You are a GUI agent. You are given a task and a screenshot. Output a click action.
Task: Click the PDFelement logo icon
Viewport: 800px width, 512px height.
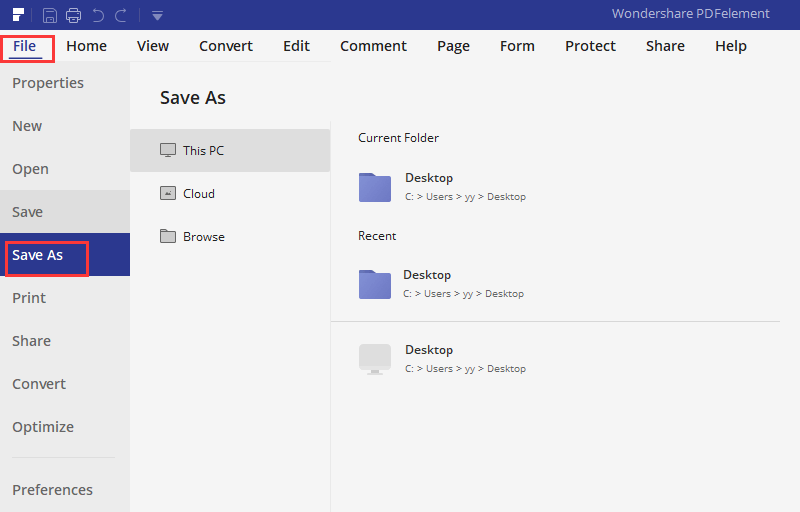click(18, 14)
